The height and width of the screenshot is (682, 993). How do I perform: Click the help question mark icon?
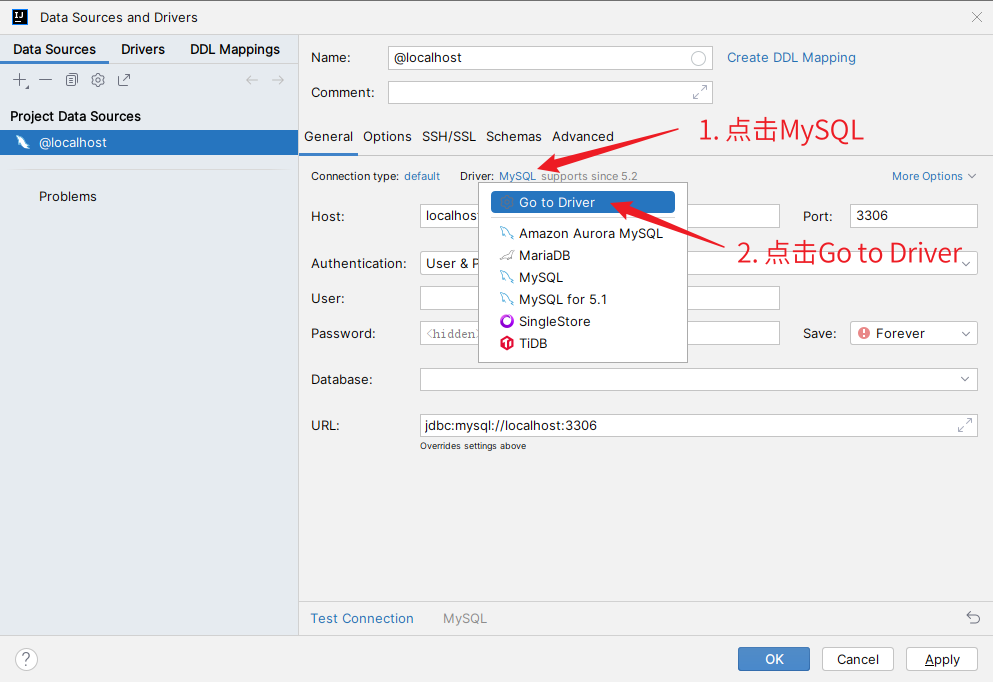(27, 659)
